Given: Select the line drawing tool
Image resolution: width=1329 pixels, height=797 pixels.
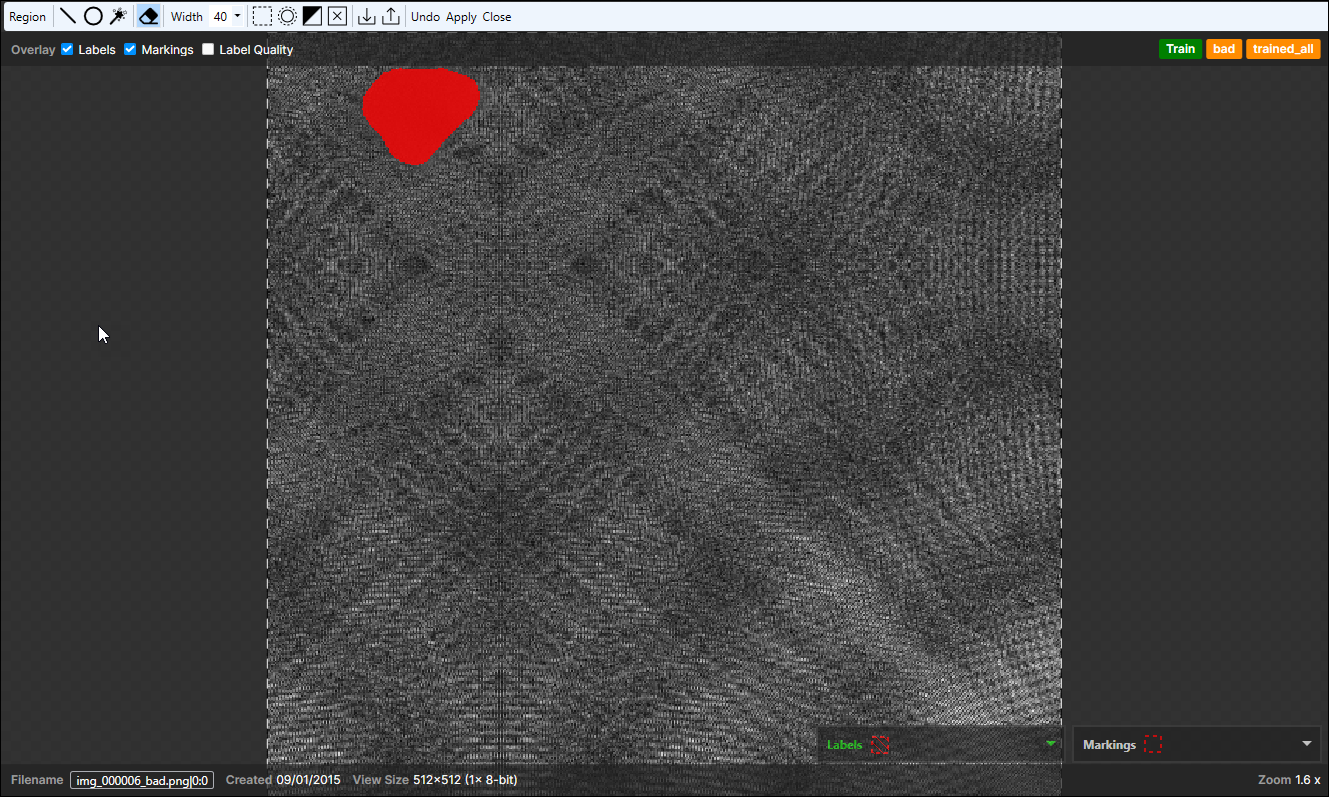Looking at the screenshot, I should [x=68, y=16].
